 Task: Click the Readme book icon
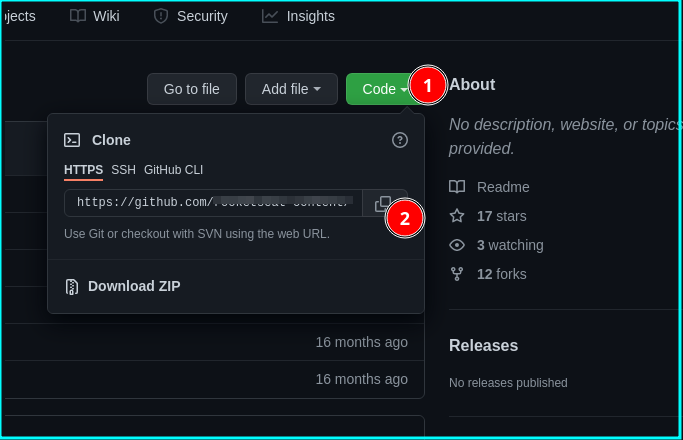pos(457,187)
